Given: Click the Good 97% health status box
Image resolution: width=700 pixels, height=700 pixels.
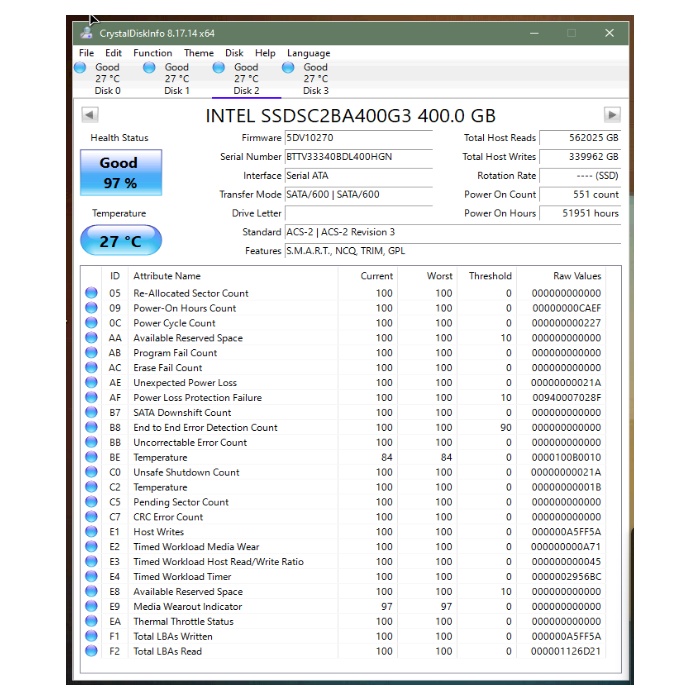Looking at the screenshot, I should (x=118, y=172).
